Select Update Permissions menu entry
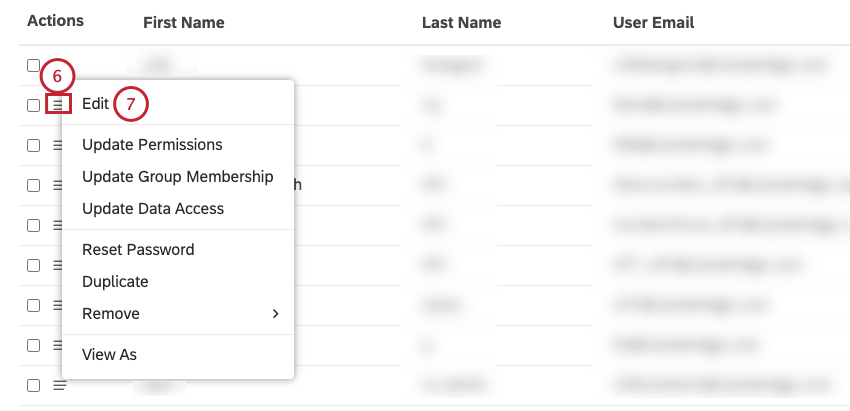This screenshot has height=411, width=850. pos(152,145)
